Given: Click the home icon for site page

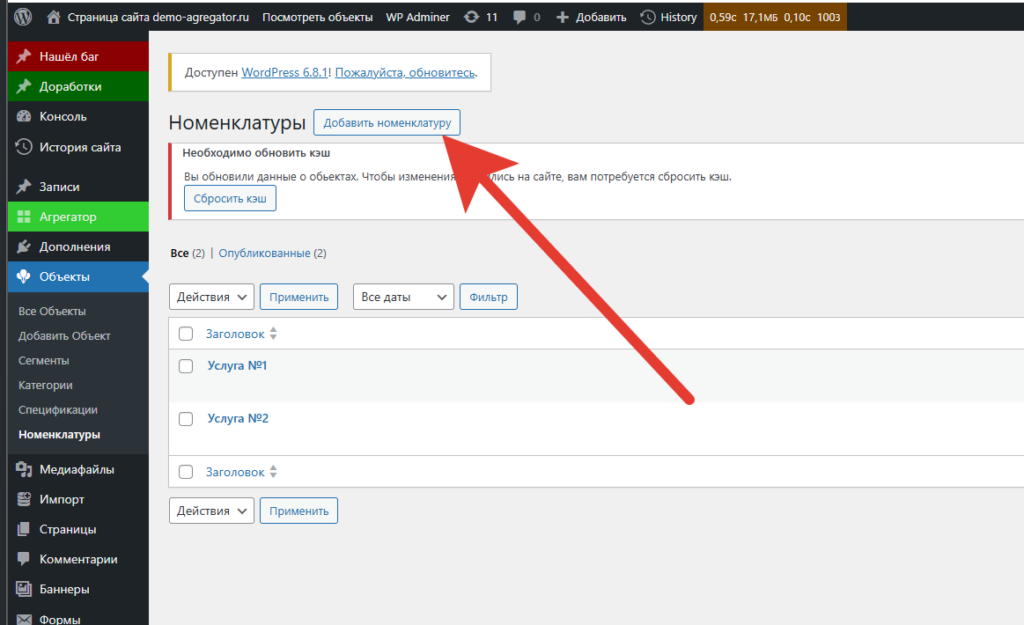Looking at the screenshot, I should point(54,17).
